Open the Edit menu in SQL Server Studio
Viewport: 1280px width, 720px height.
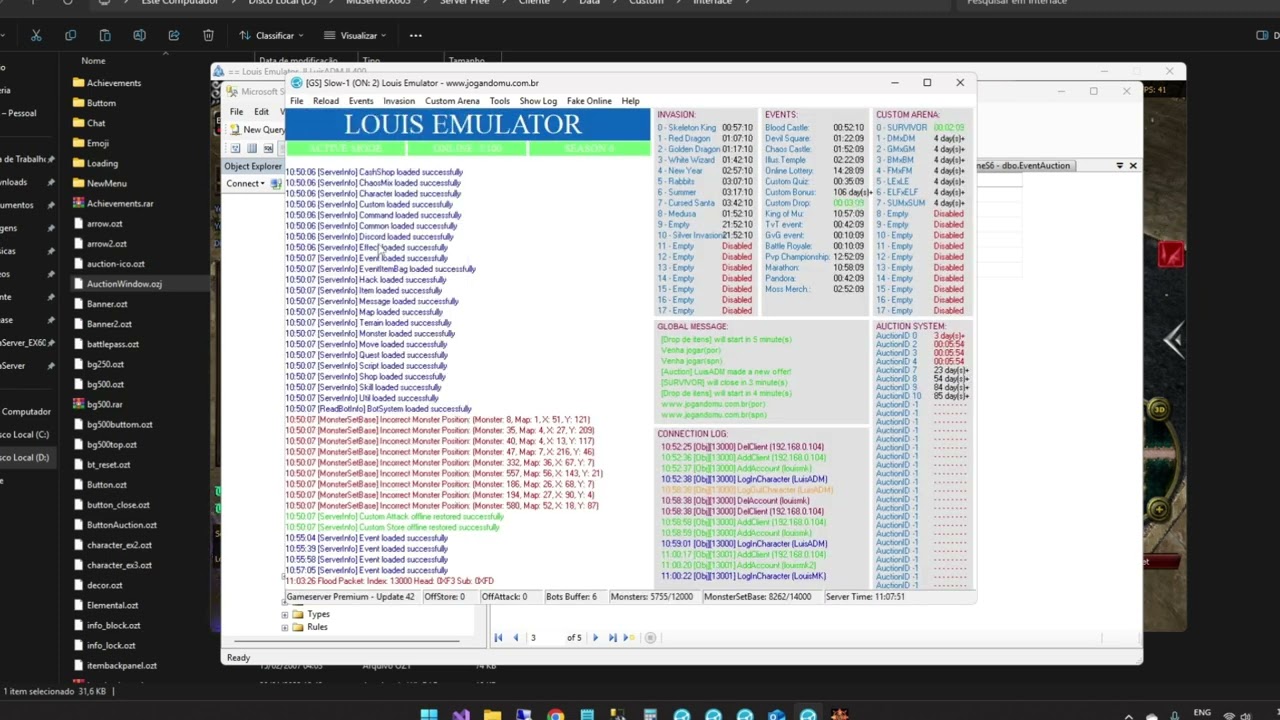click(261, 112)
